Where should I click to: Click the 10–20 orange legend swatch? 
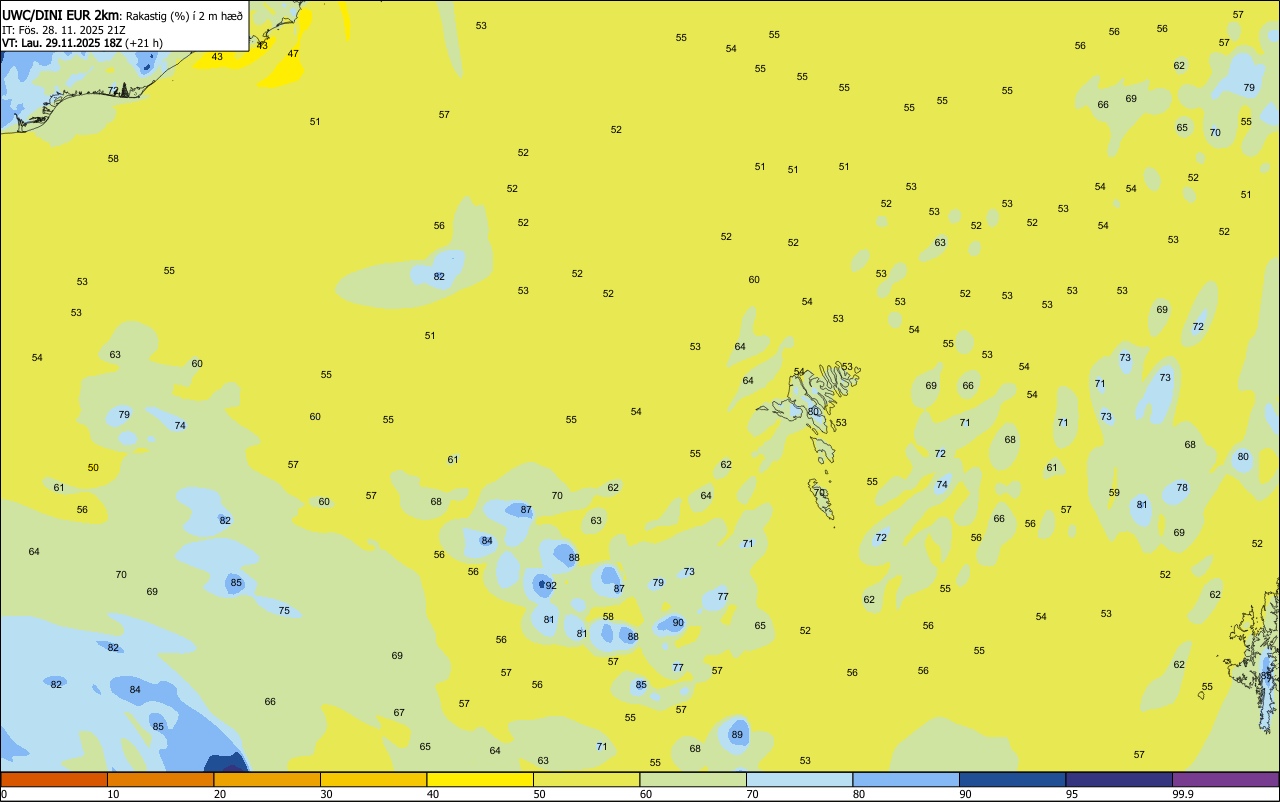pos(160,779)
